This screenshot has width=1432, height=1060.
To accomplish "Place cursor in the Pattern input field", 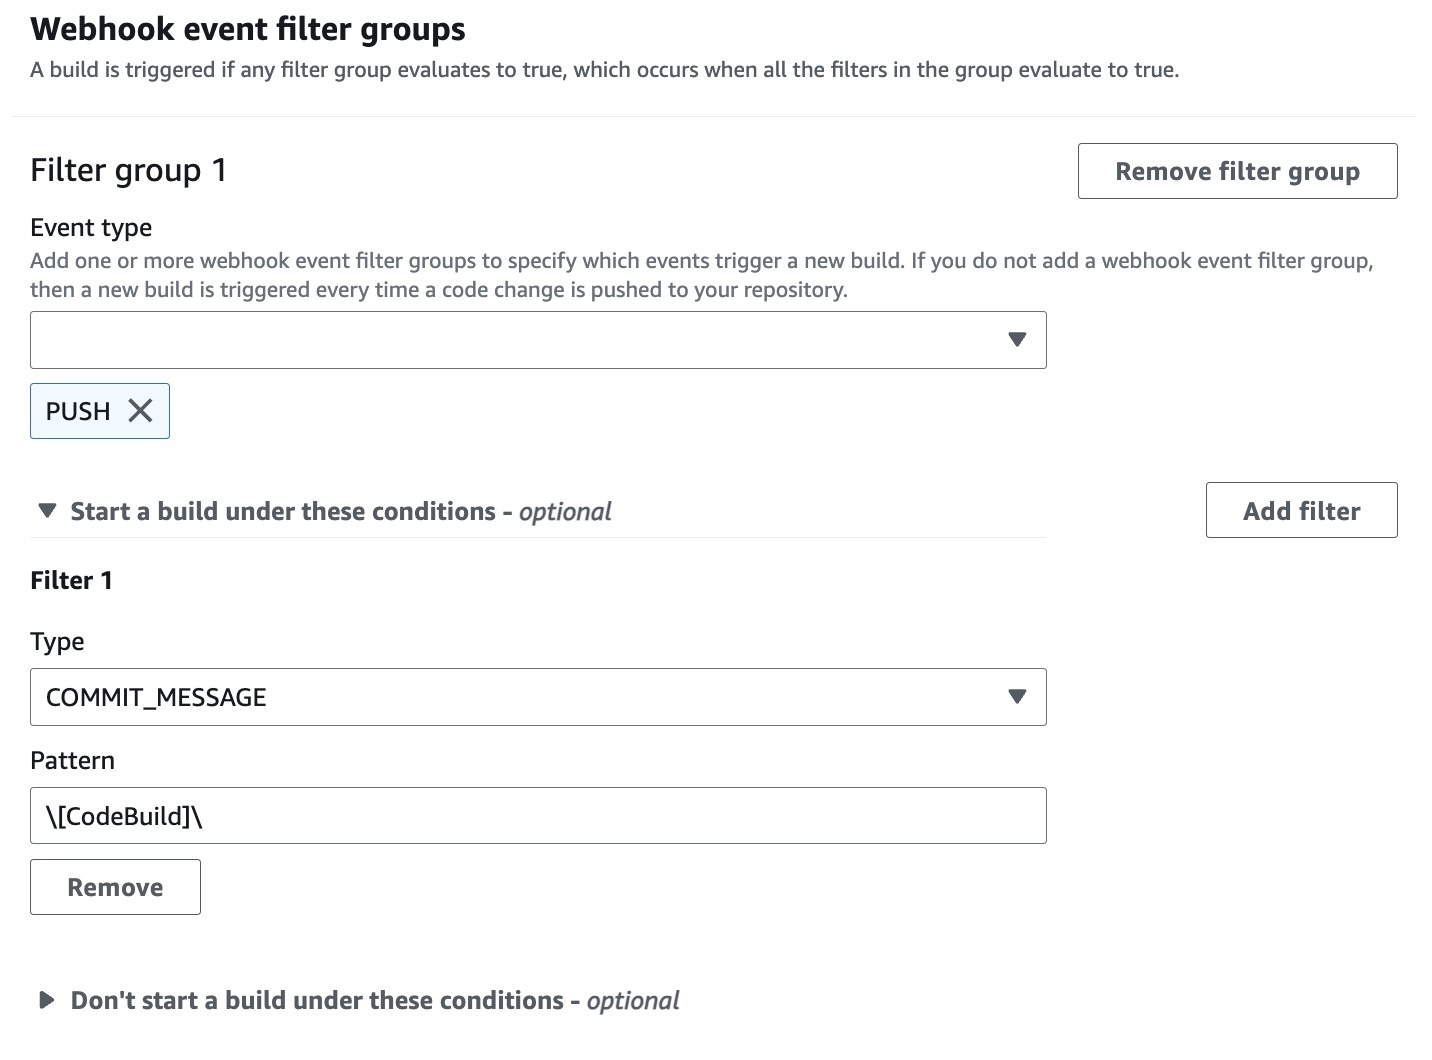I will pos(500,815).
